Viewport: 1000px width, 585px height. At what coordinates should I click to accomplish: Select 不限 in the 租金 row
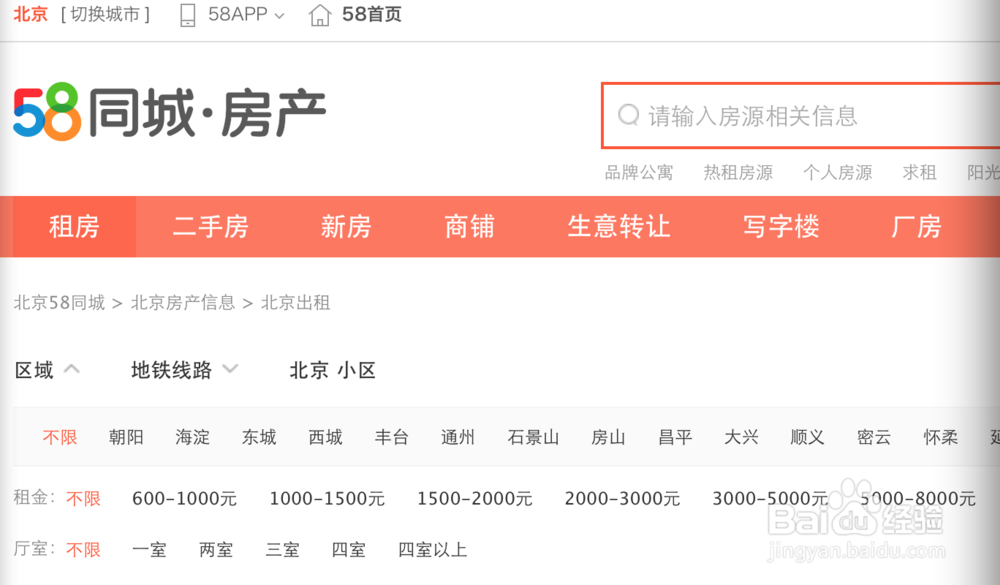click(x=84, y=498)
